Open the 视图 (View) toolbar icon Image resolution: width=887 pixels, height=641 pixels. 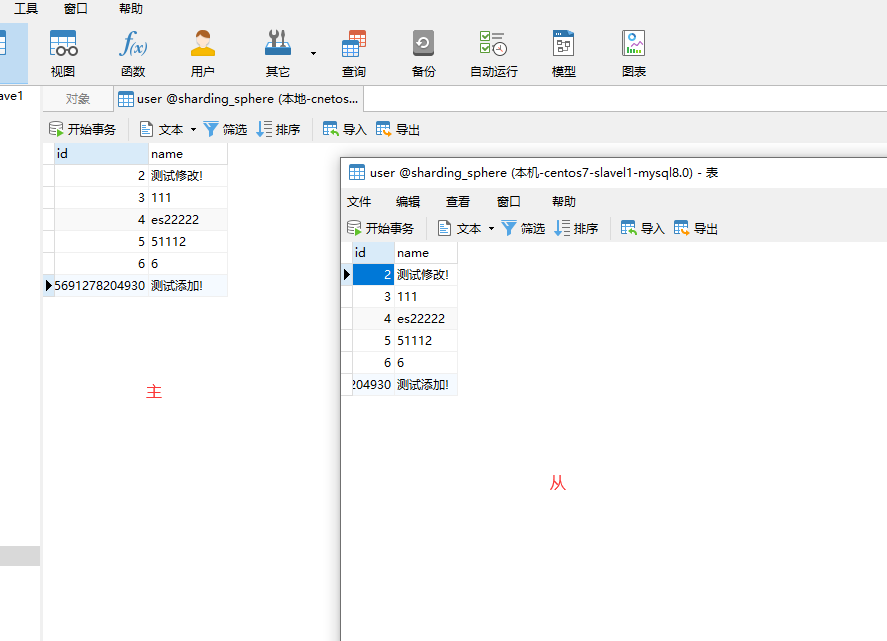pyautogui.click(x=63, y=54)
